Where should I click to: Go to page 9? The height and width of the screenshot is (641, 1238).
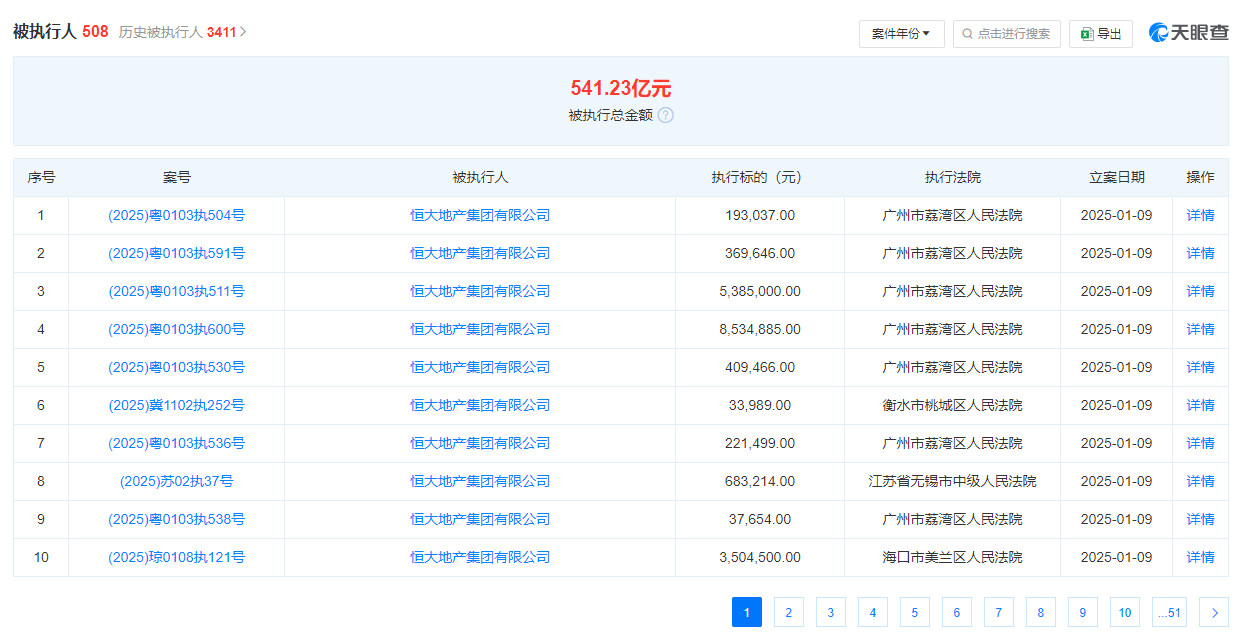click(1083, 612)
